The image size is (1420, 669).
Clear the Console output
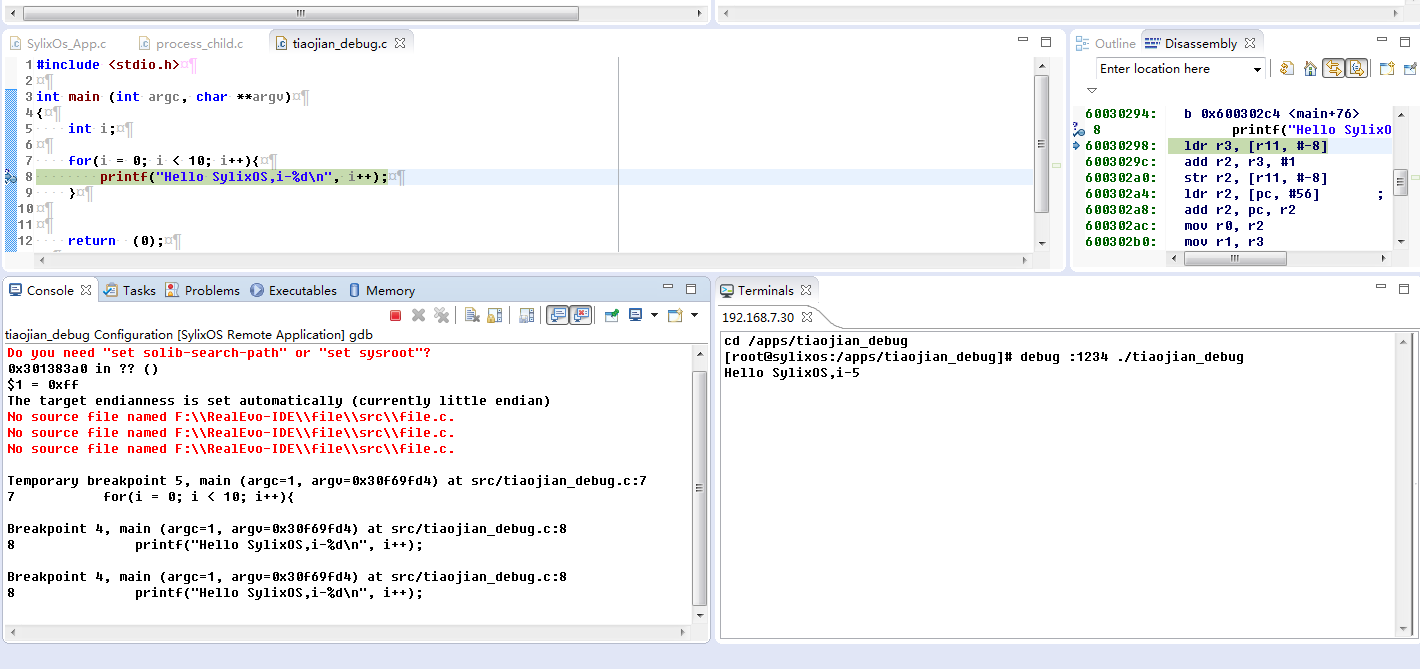[x=473, y=315]
